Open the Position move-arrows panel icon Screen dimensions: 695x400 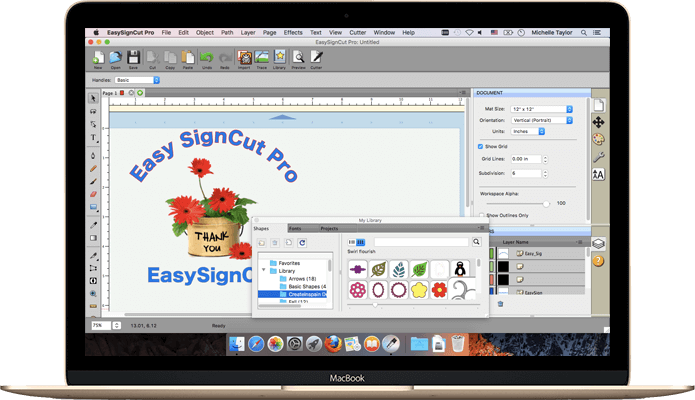598,122
